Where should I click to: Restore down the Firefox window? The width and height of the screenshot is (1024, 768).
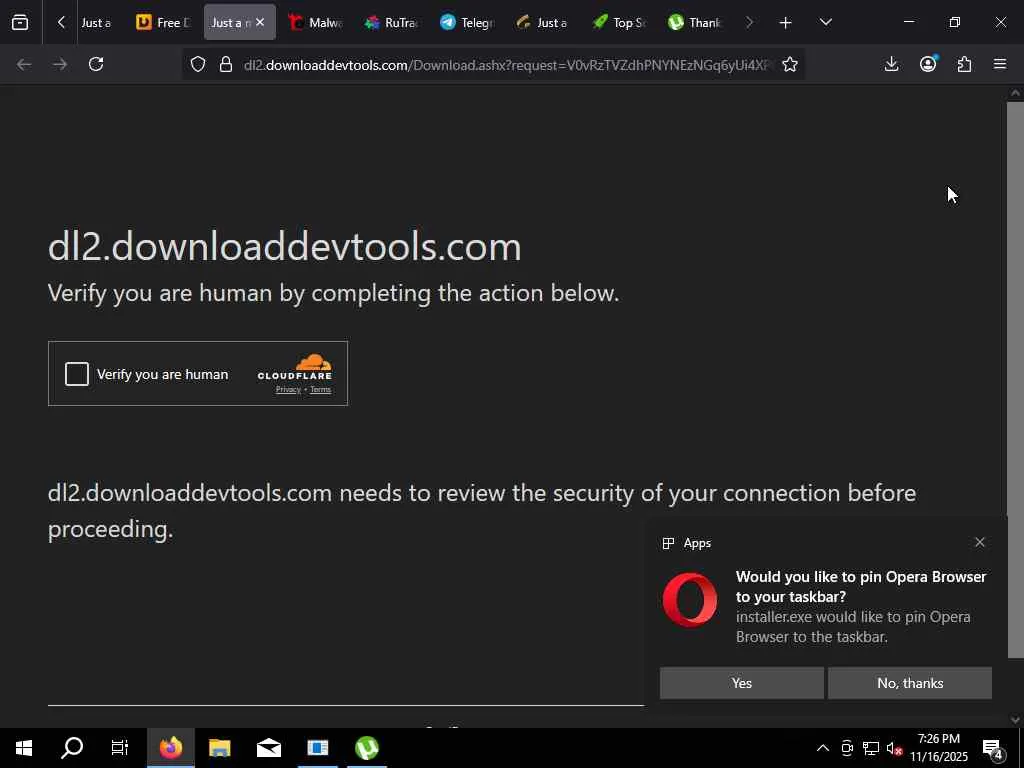955,22
